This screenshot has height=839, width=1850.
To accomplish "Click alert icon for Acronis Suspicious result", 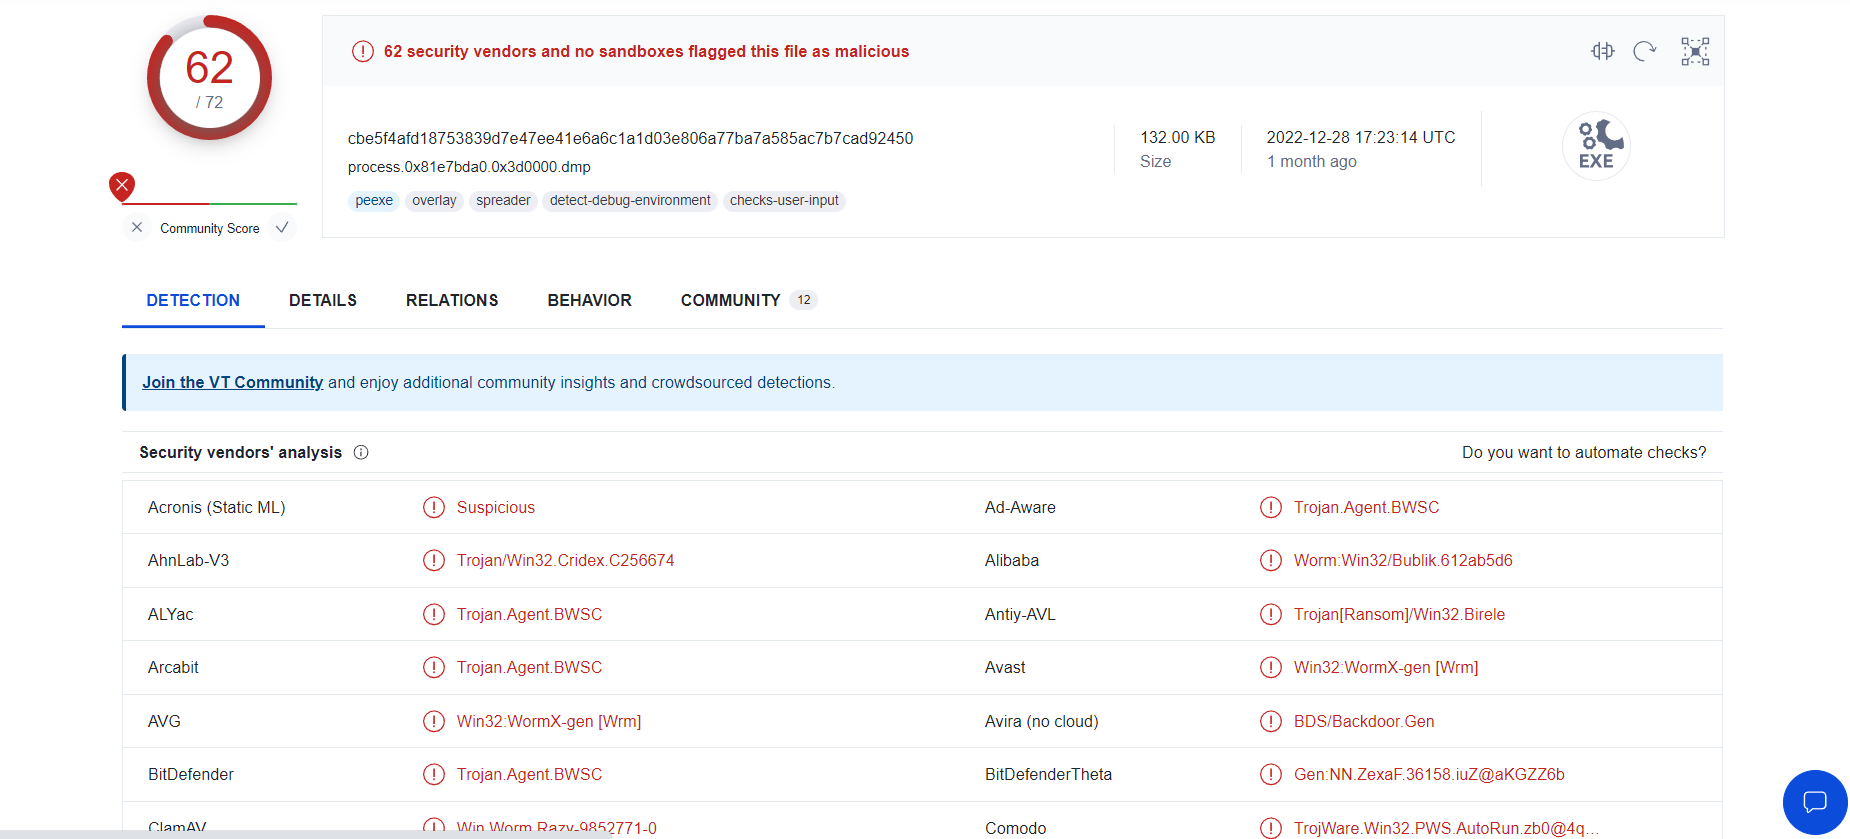I will [x=434, y=507].
